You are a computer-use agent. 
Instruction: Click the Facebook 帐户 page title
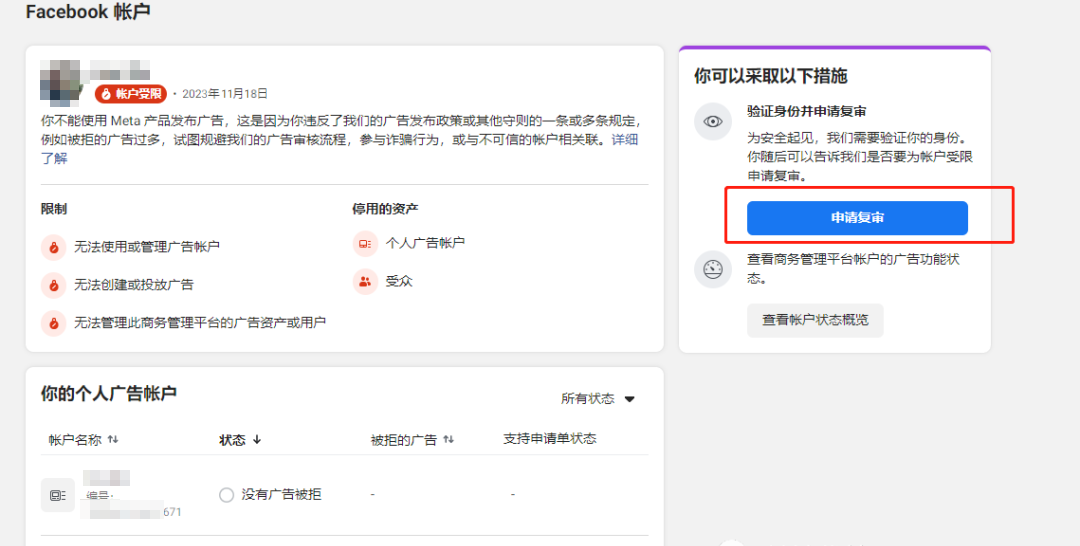tap(88, 12)
